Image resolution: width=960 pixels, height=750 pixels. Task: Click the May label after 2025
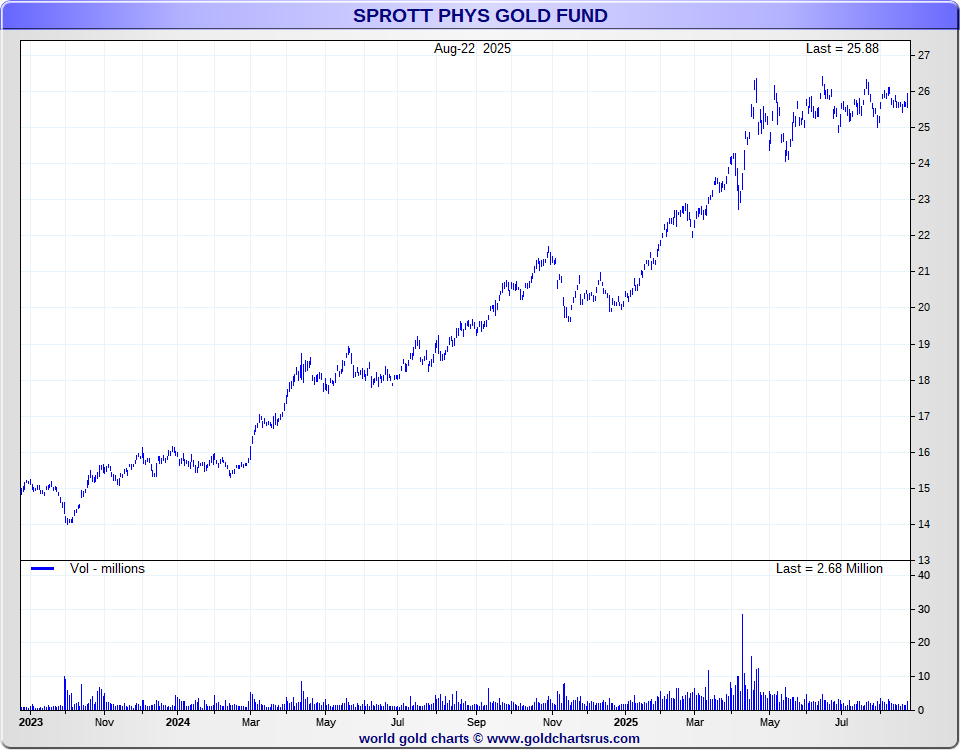(x=770, y=723)
